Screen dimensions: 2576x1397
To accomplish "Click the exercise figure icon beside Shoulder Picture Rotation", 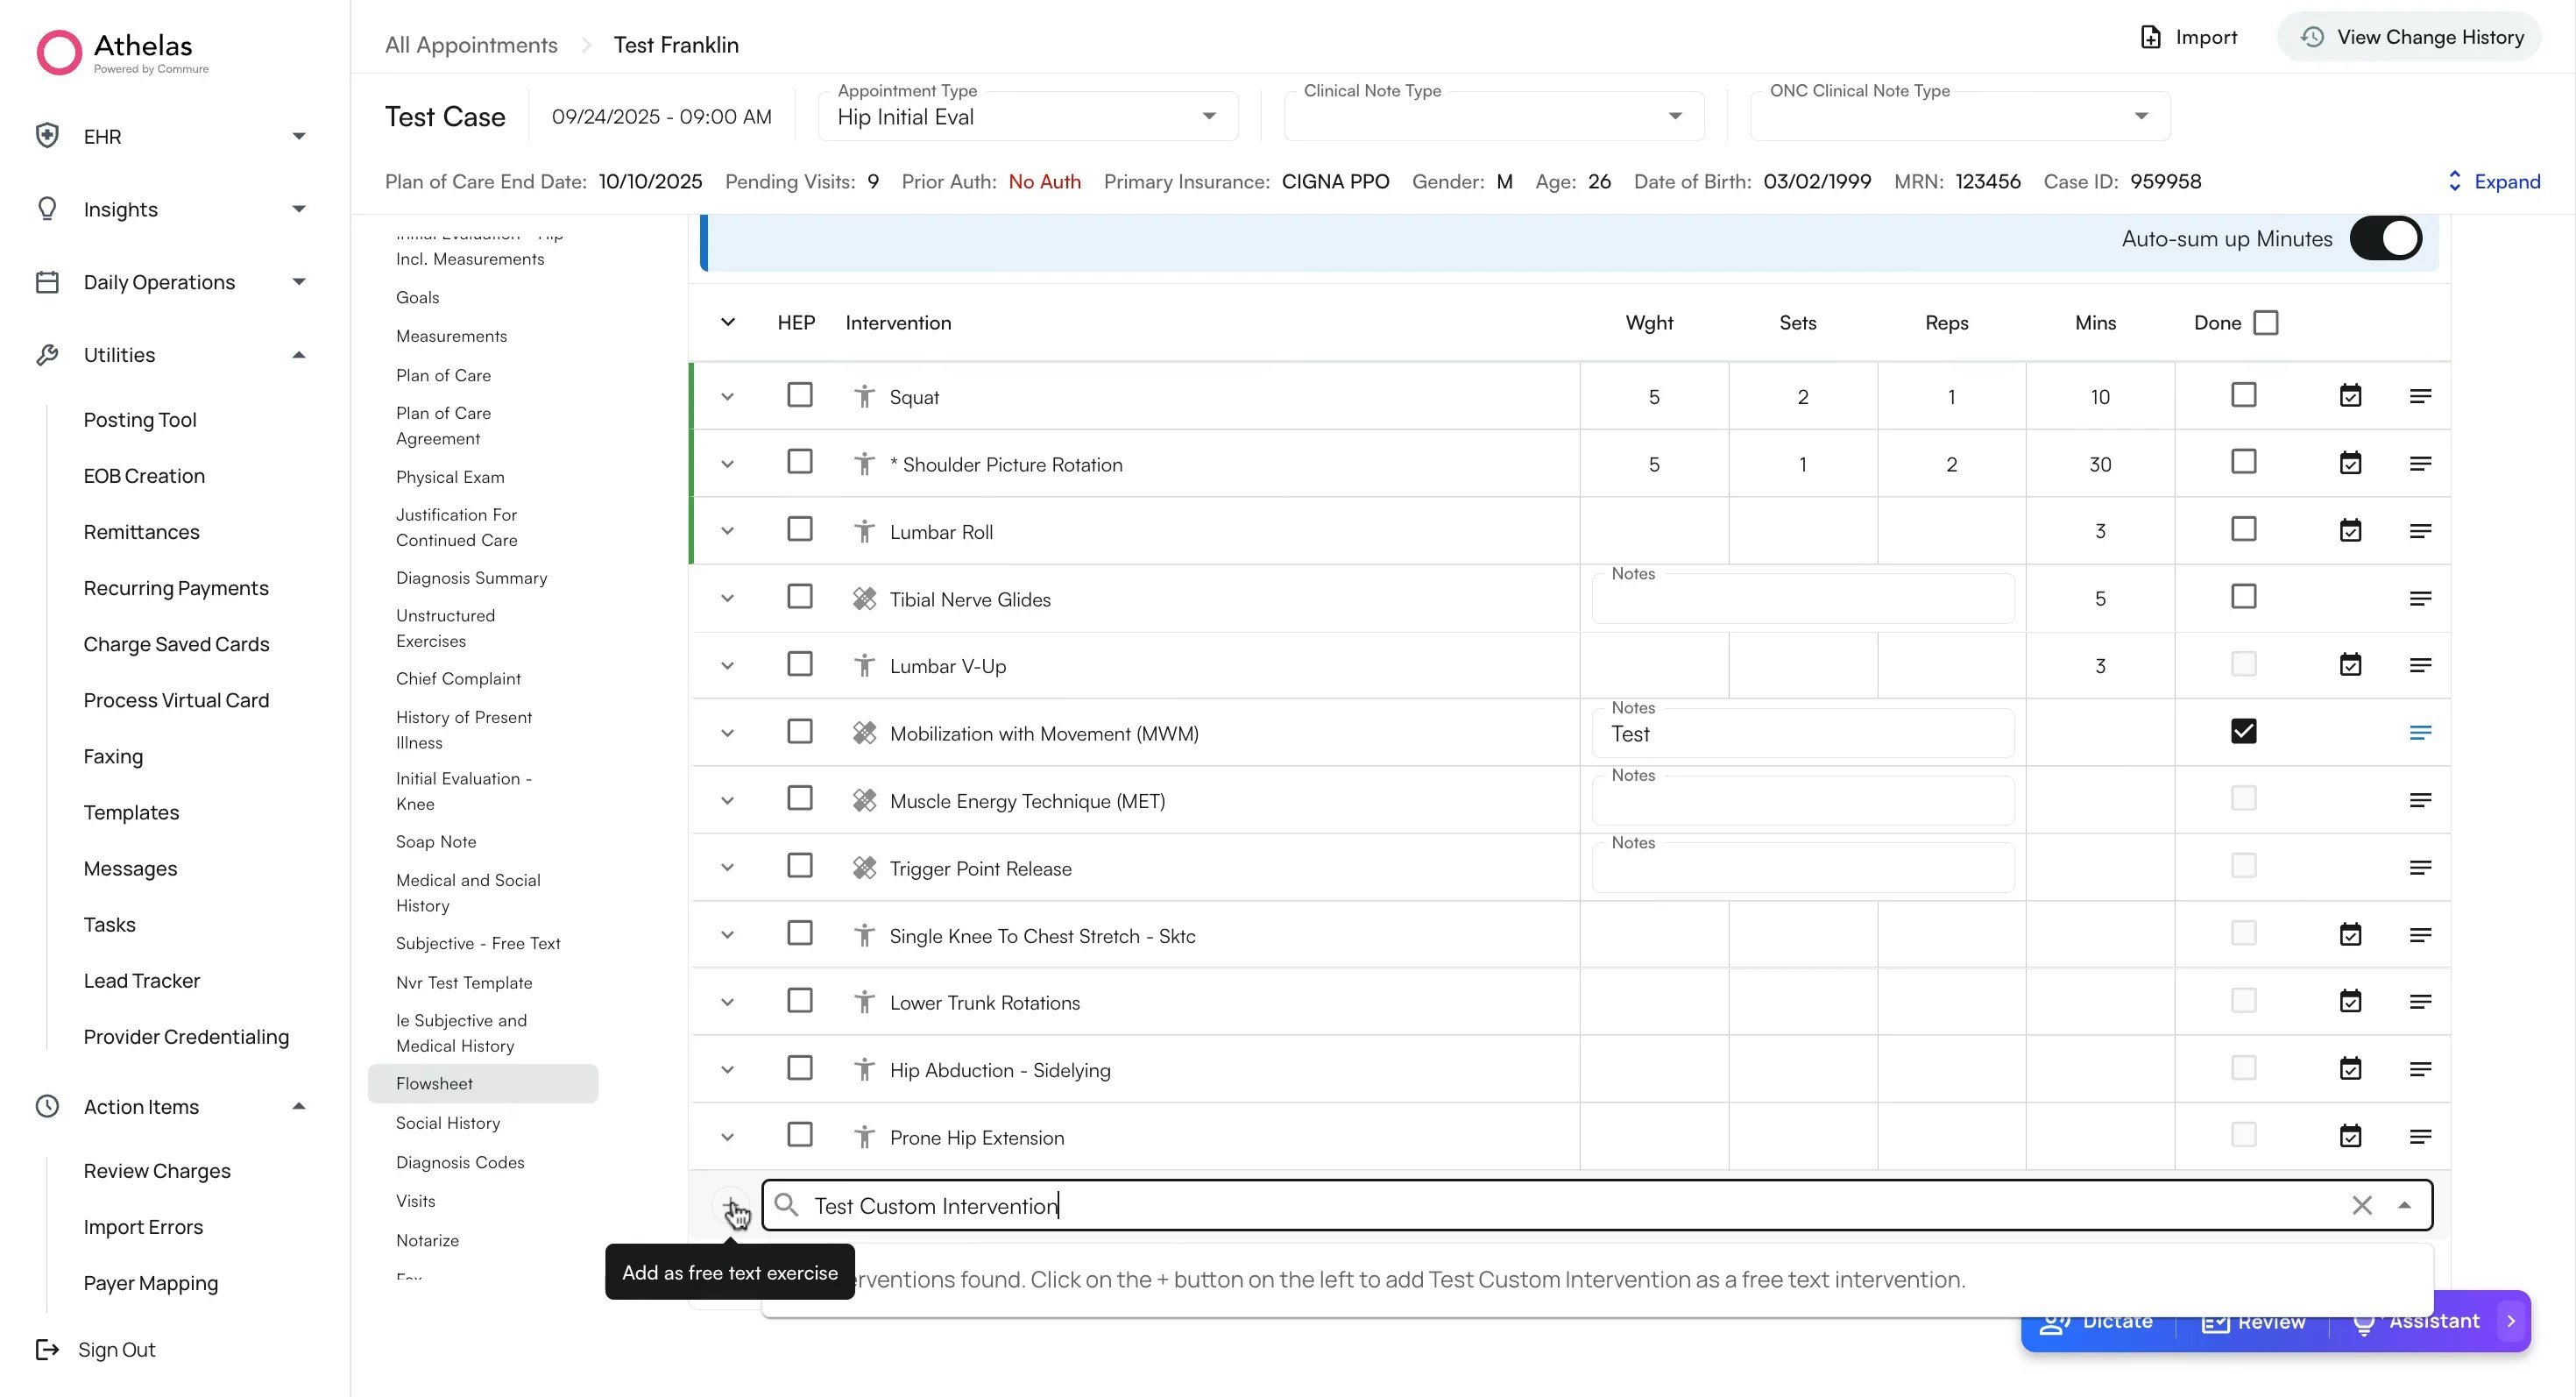I will tap(864, 463).
